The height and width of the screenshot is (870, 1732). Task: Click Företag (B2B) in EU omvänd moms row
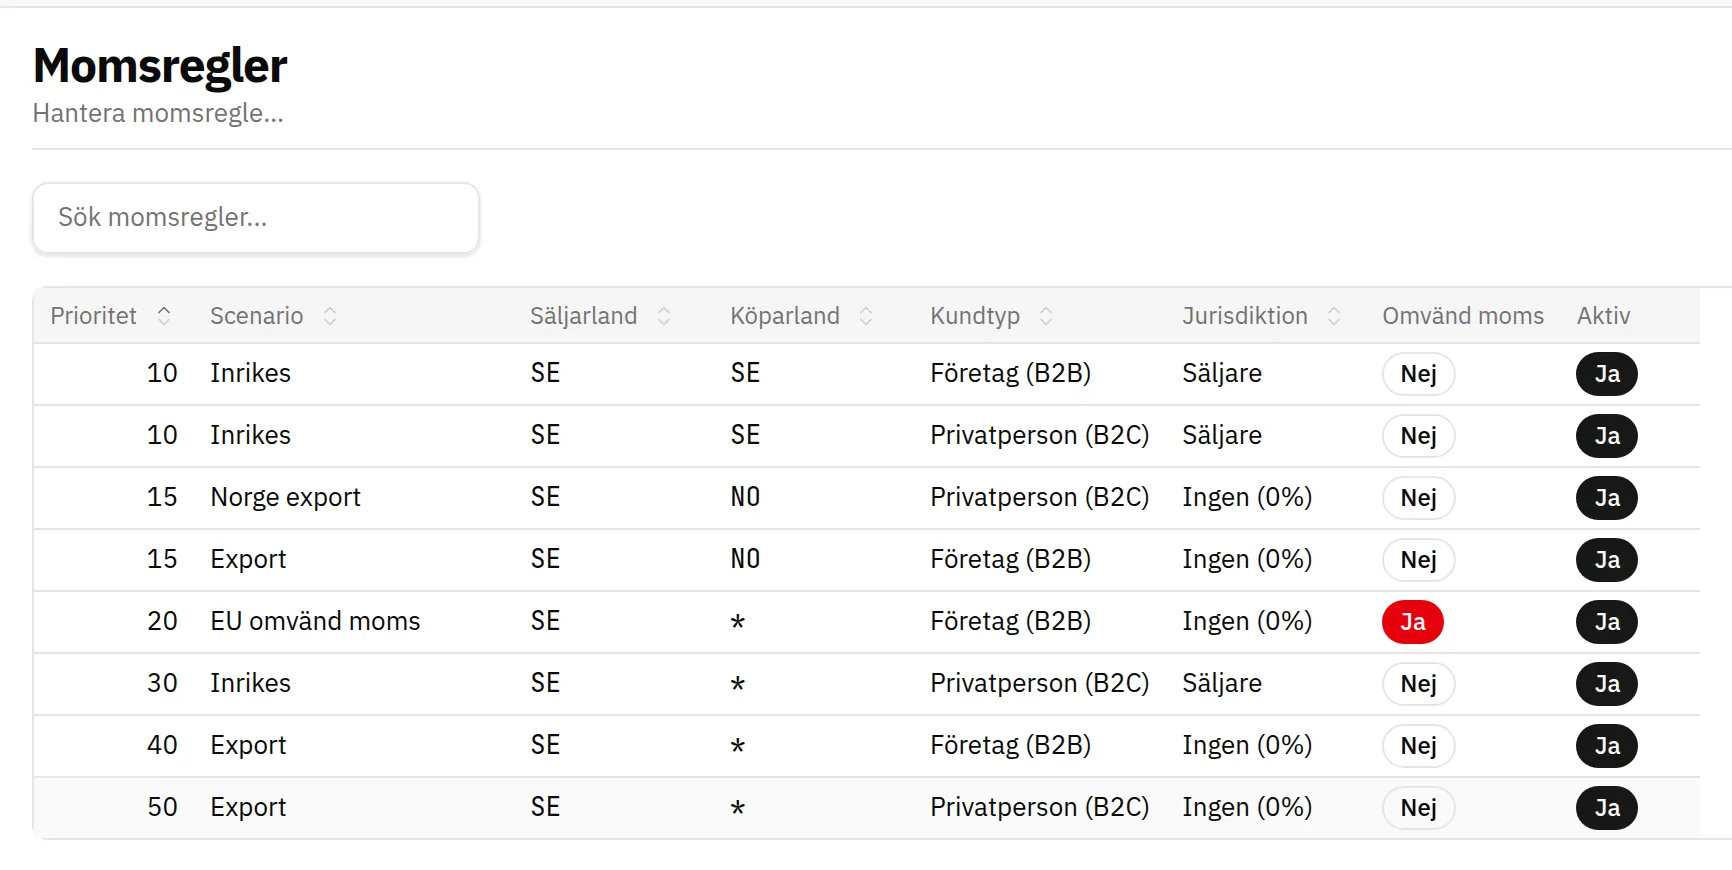[1010, 621]
